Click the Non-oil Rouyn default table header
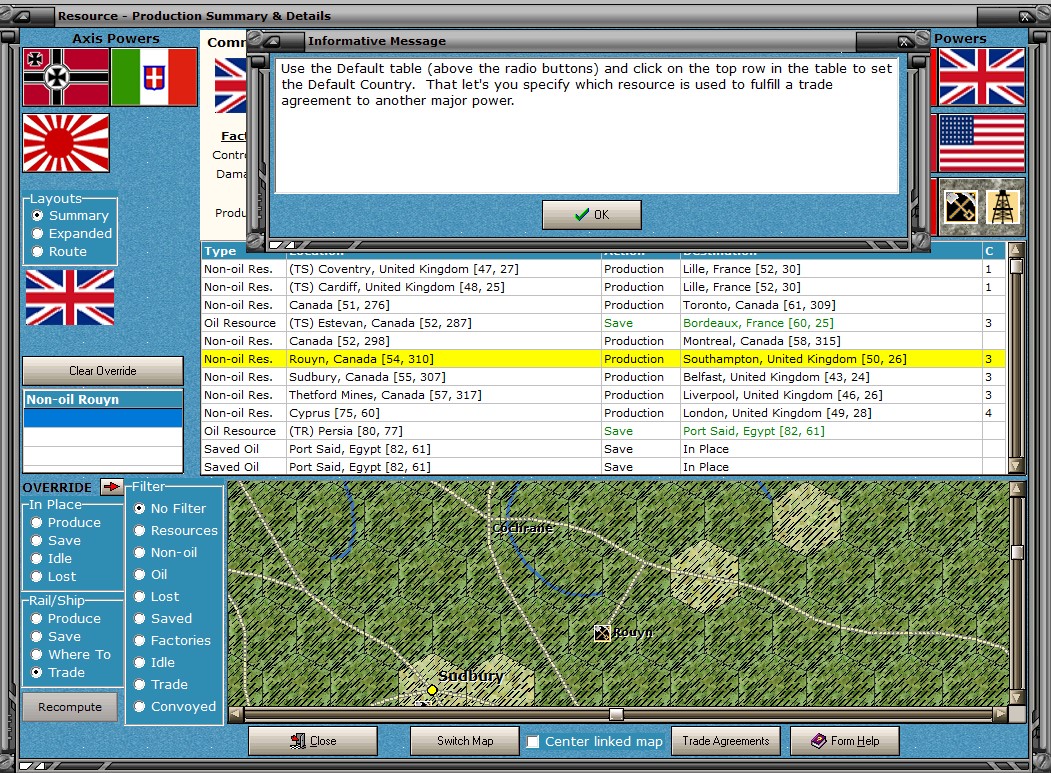 (x=103, y=400)
